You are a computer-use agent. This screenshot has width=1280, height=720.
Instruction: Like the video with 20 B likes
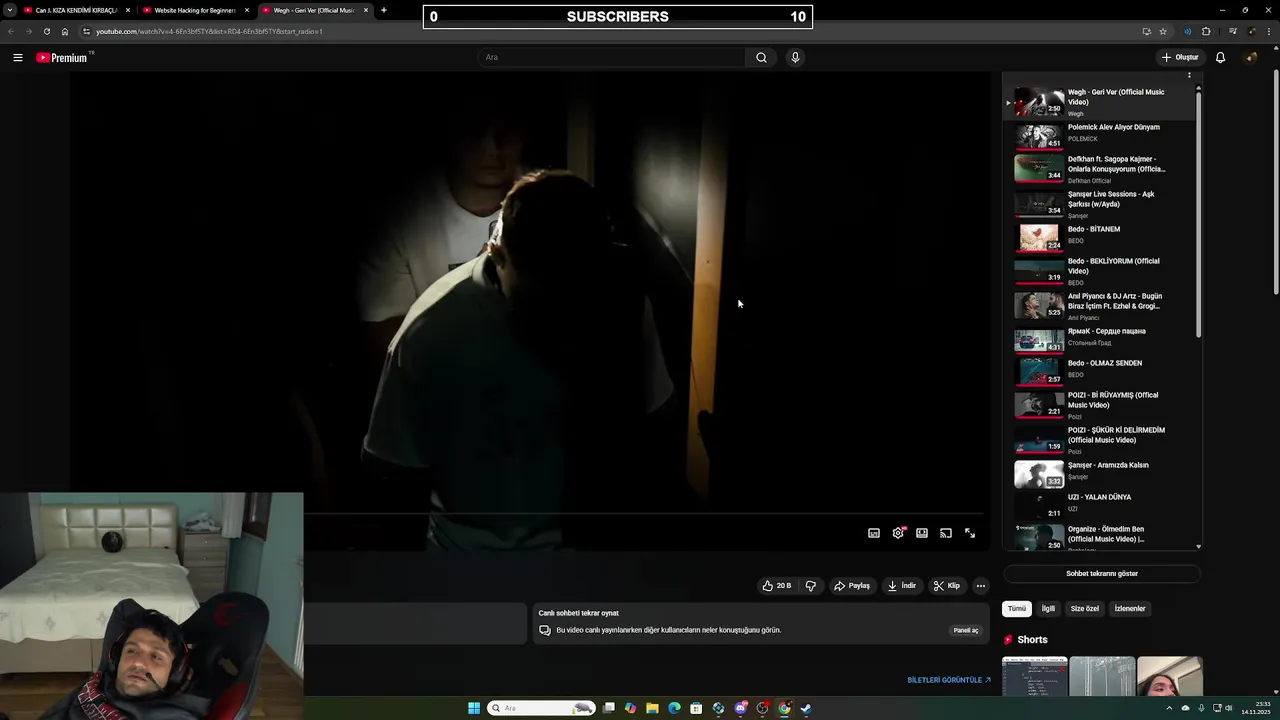click(777, 586)
